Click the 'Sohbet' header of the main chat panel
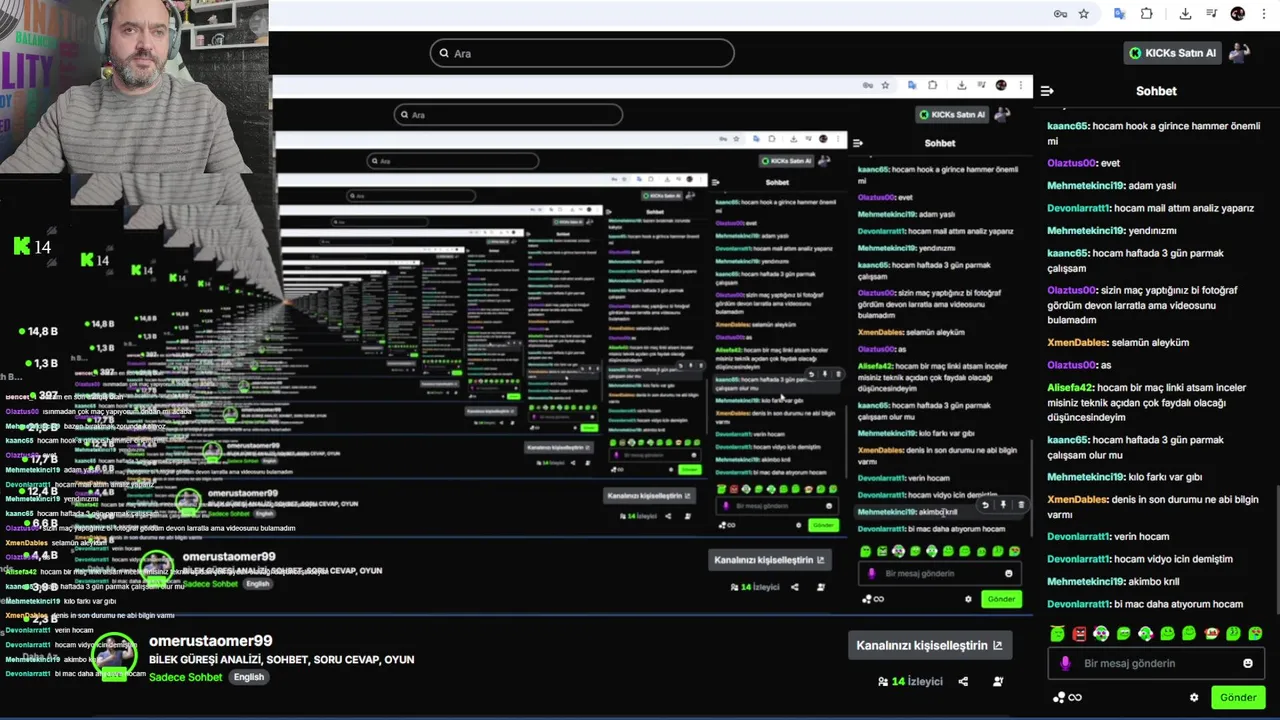The width and height of the screenshot is (1280, 720). 1156,91
